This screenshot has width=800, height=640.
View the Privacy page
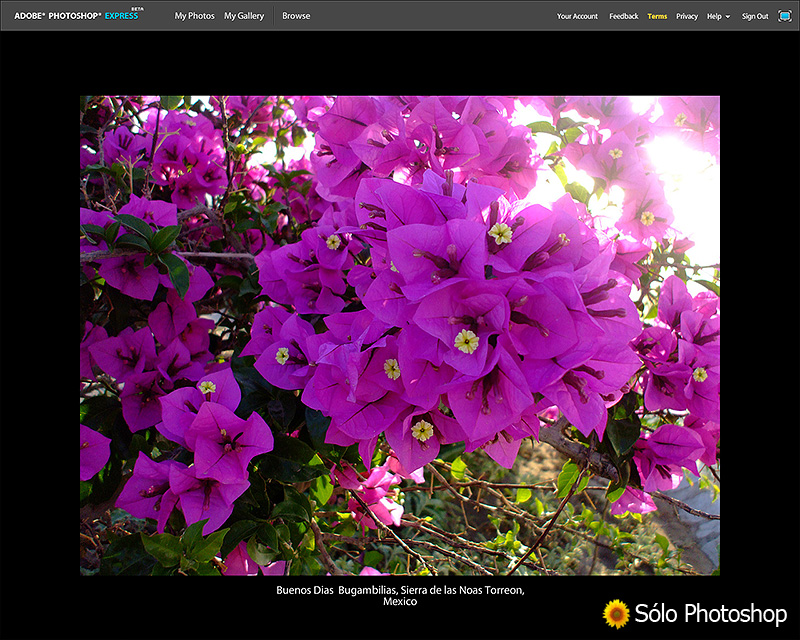pos(687,16)
